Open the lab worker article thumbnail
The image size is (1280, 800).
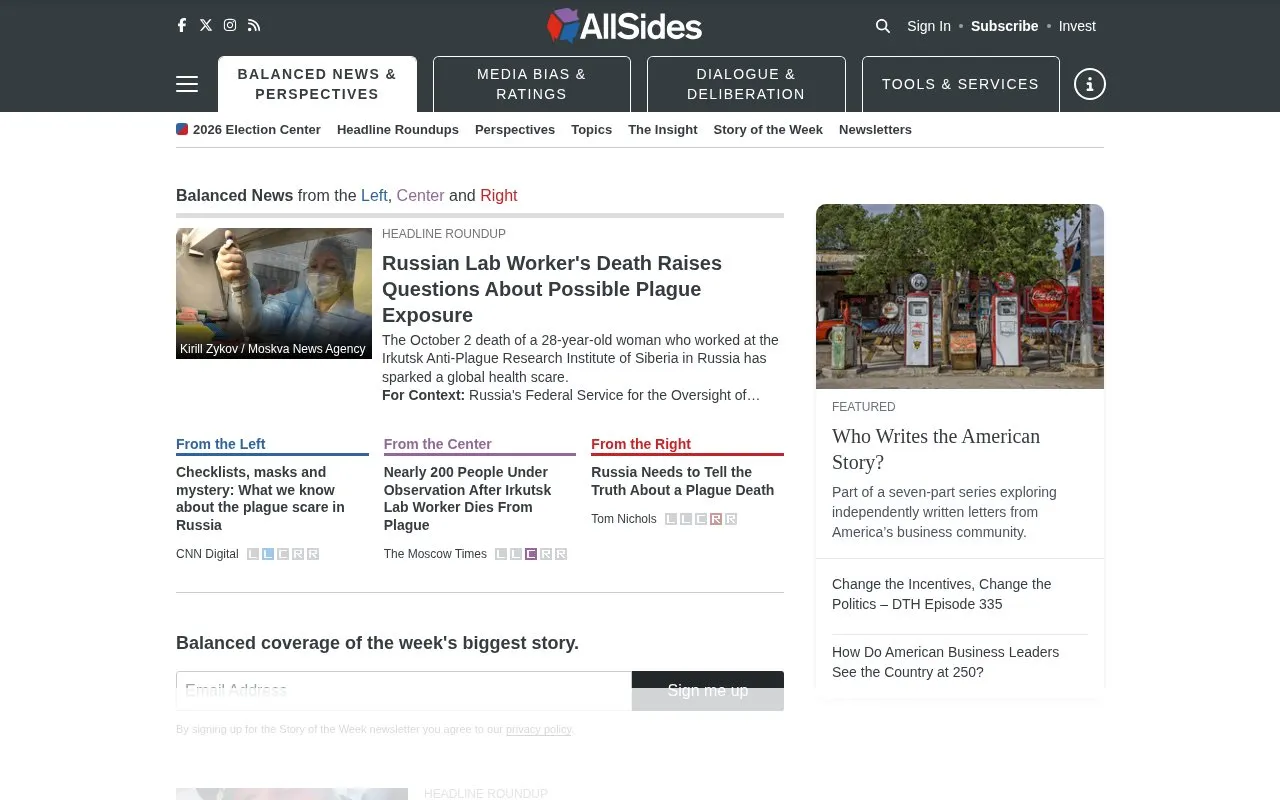(x=274, y=293)
